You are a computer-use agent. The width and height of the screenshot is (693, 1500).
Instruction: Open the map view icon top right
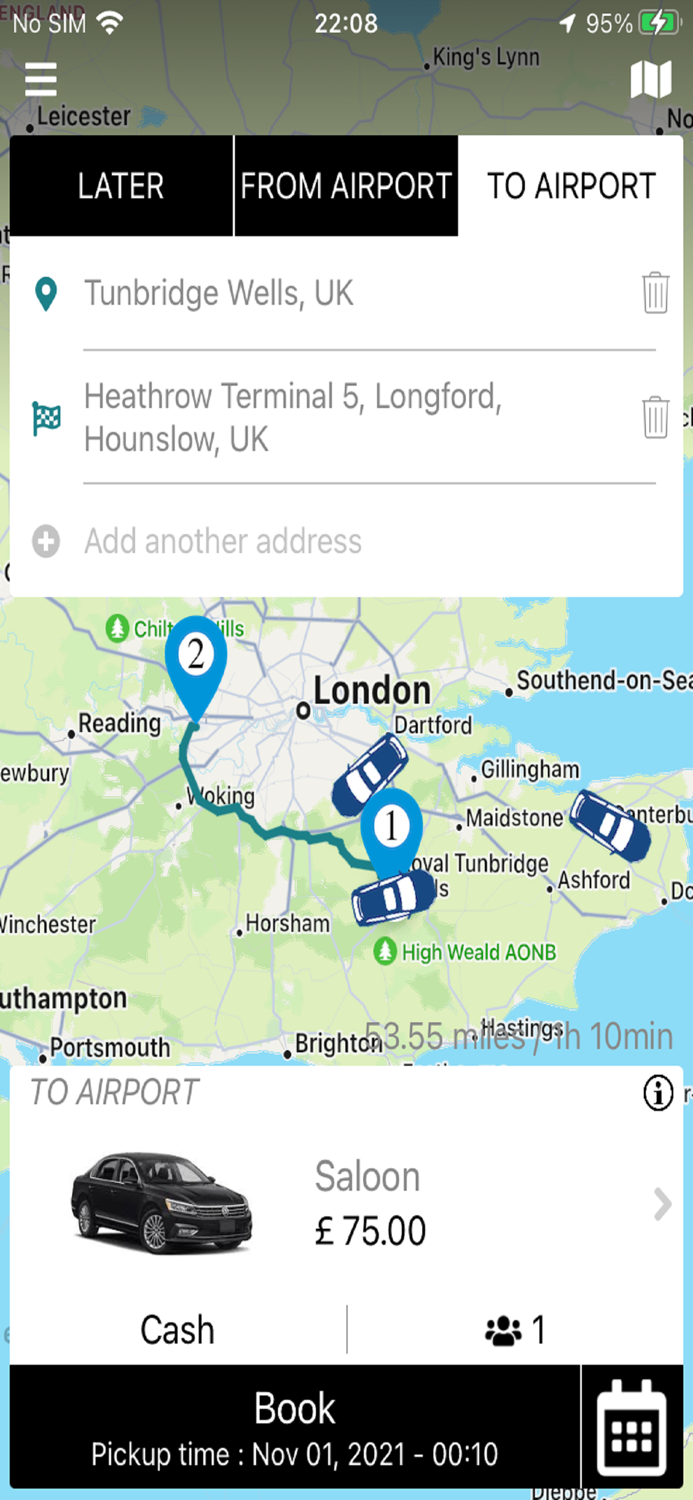(651, 78)
